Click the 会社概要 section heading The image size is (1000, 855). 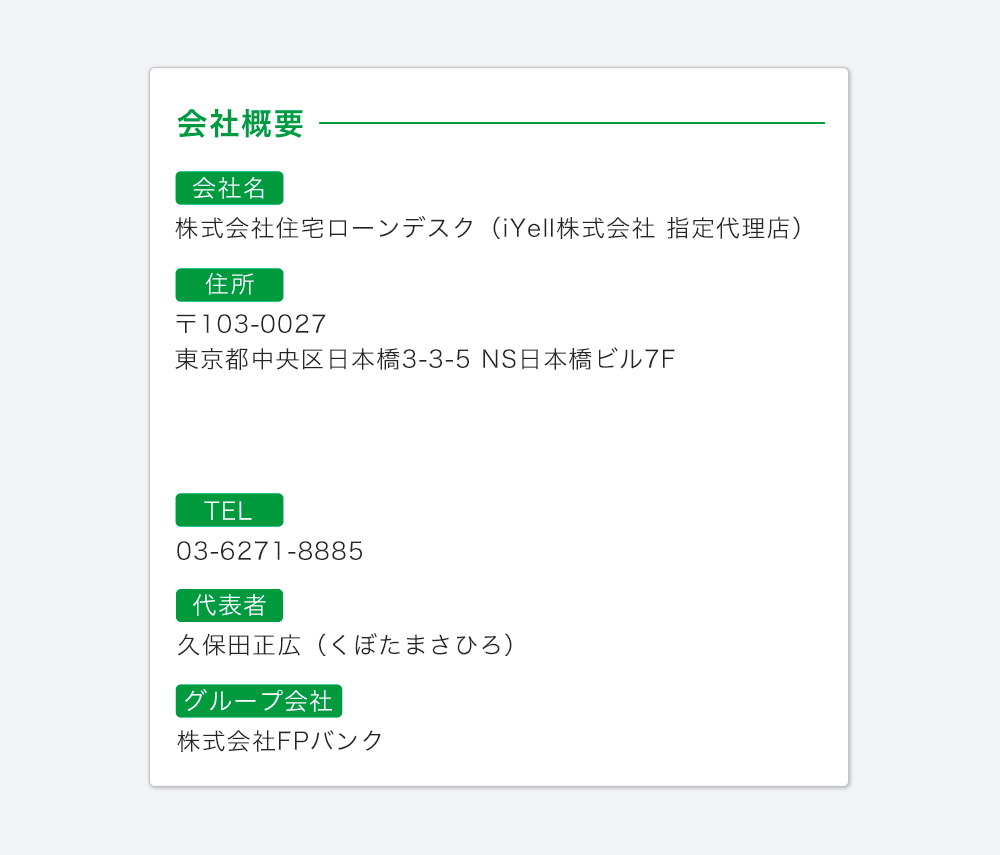tap(240, 123)
